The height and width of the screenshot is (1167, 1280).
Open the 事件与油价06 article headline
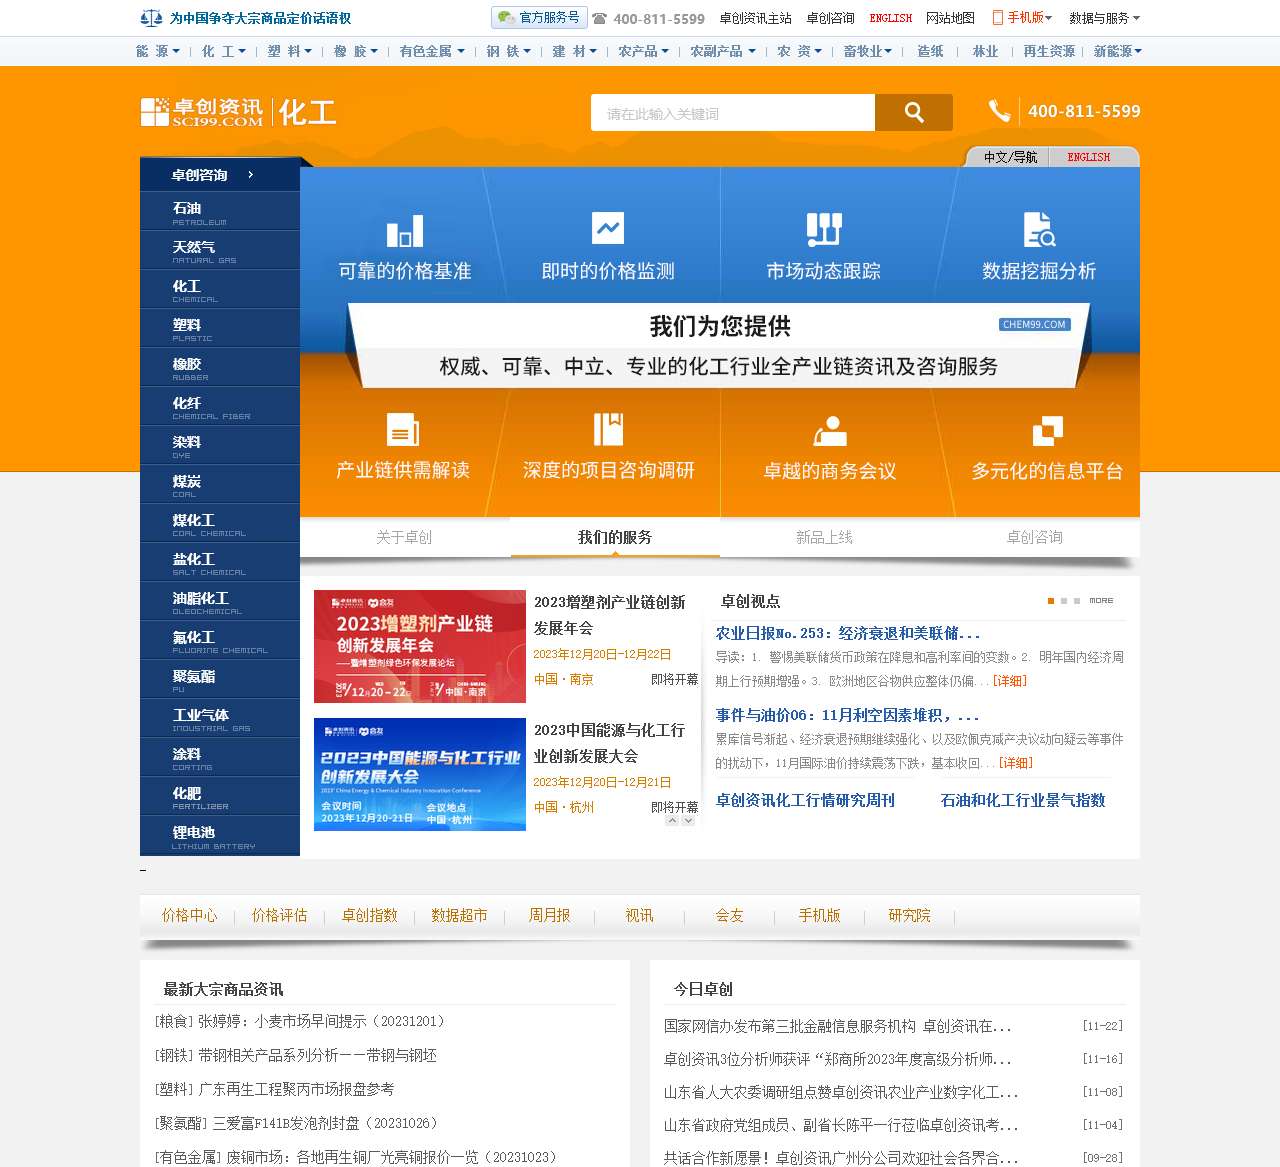[x=847, y=715]
